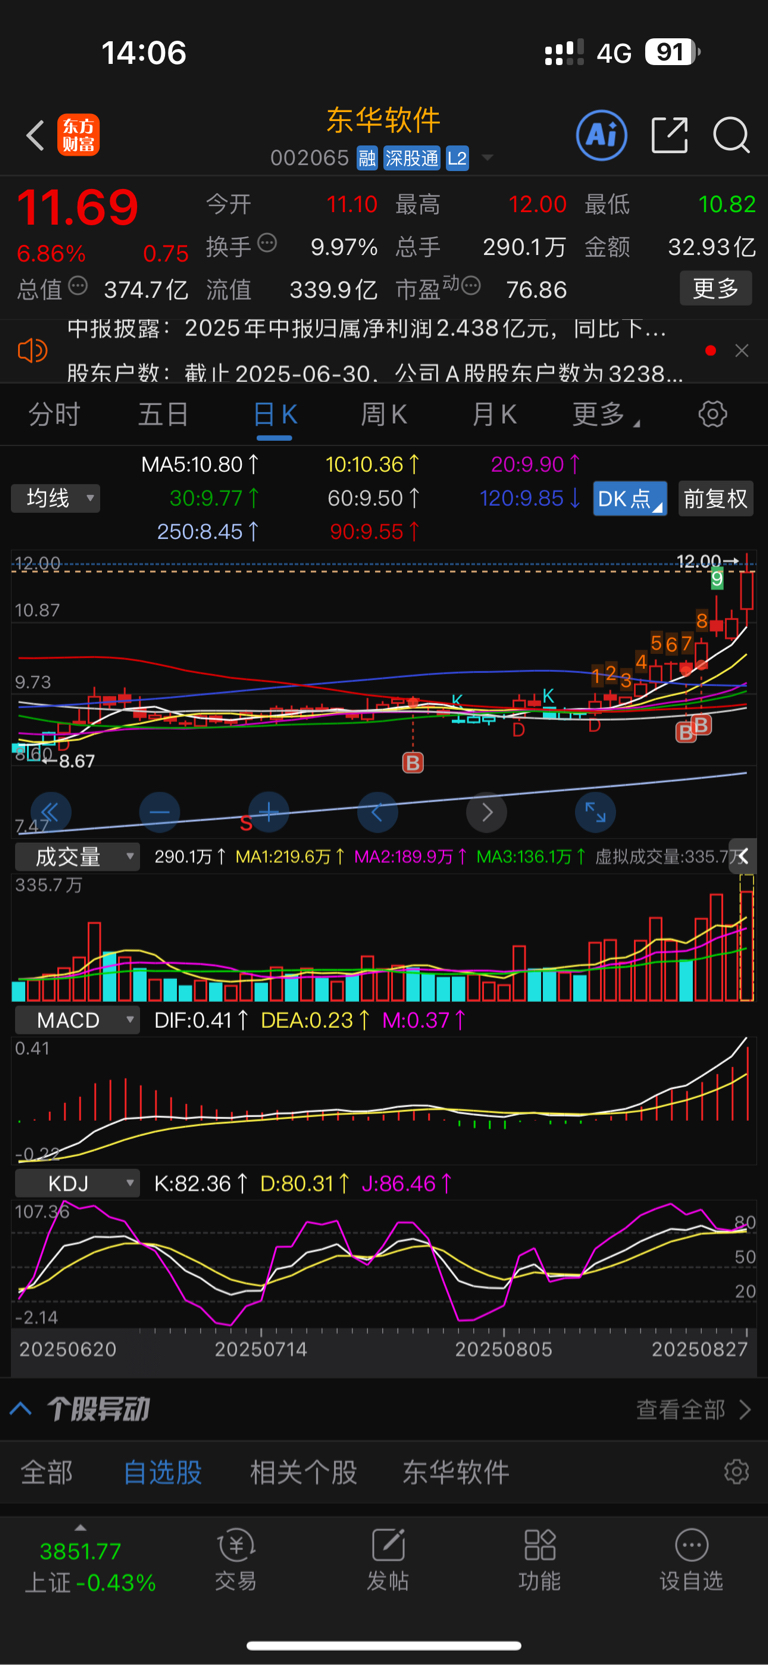Viewport: 768px width, 1665px height.
Task: Tap the 20250805 date label
Action: click(504, 1349)
